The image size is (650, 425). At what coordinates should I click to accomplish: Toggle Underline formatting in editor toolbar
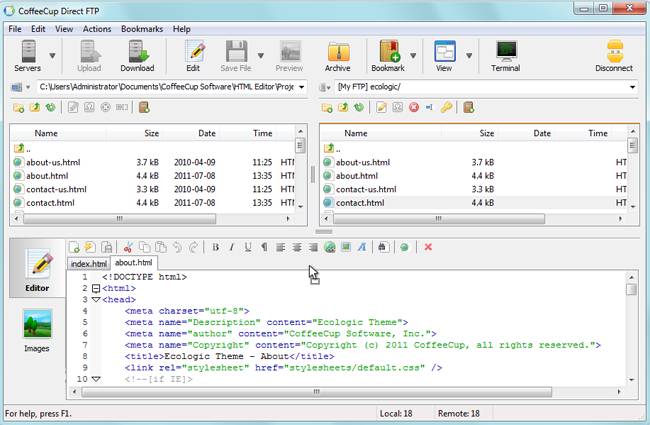click(247, 247)
